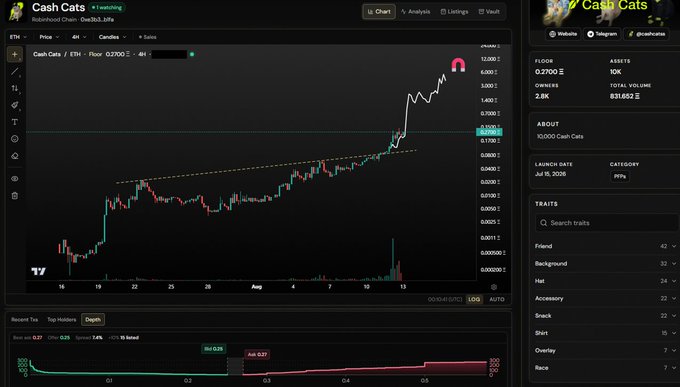Click the Bid 0.25 depth marker

click(x=213, y=349)
